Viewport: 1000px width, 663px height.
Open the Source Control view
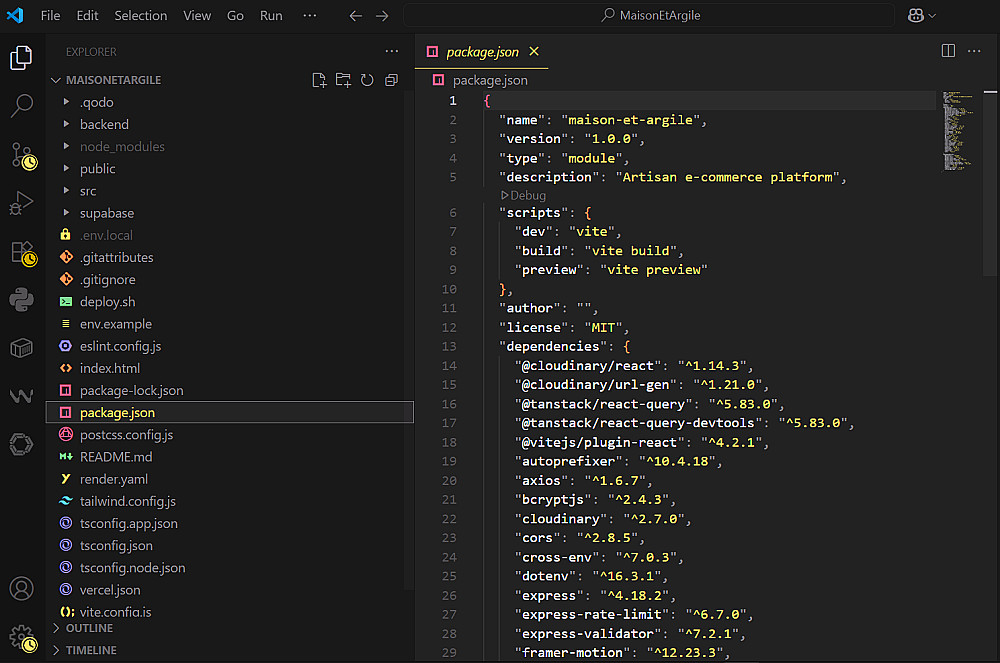[22, 155]
